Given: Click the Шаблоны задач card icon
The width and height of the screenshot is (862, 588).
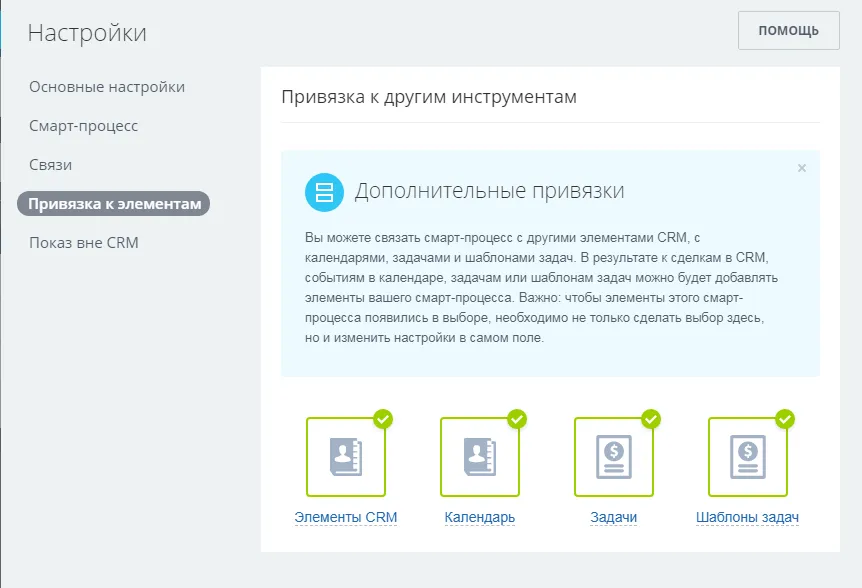Looking at the screenshot, I should click(748, 456).
